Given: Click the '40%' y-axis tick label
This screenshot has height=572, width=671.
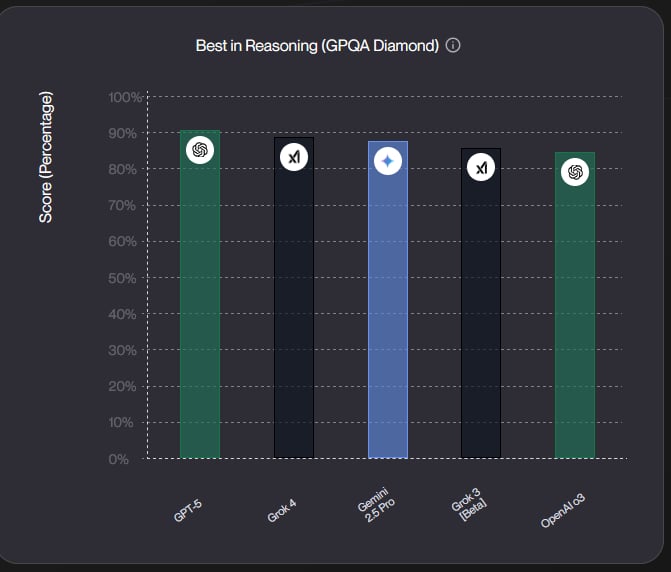Looking at the screenshot, I should pyautogui.click(x=122, y=314).
